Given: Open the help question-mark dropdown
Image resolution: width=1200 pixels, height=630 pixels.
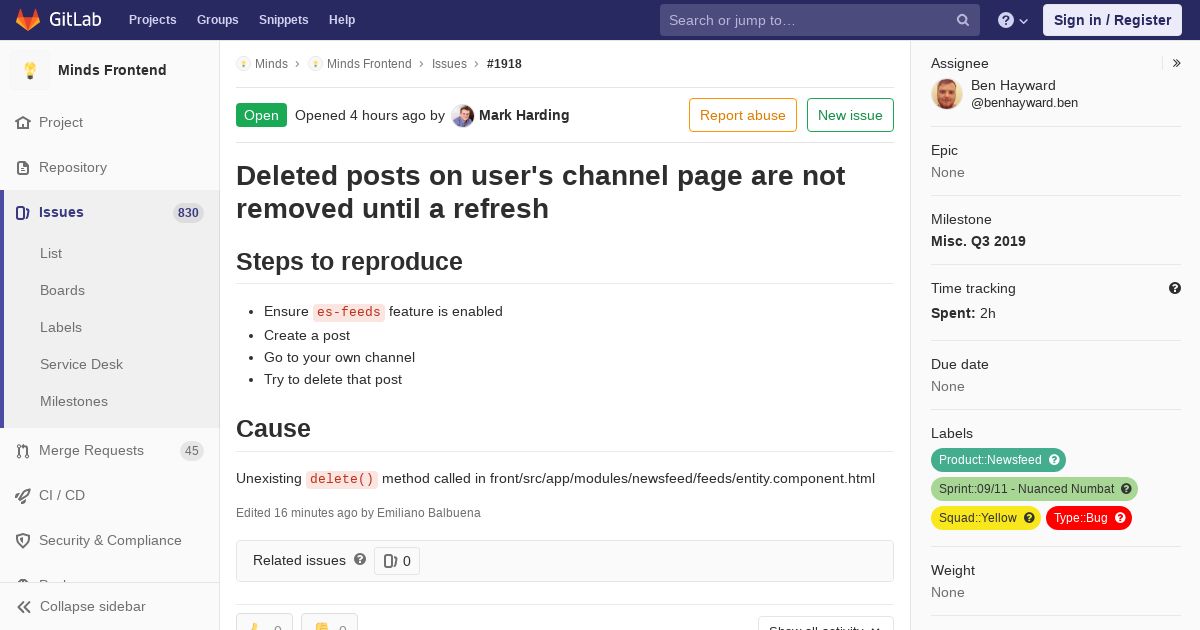Looking at the screenshot, I should 1013,20.
